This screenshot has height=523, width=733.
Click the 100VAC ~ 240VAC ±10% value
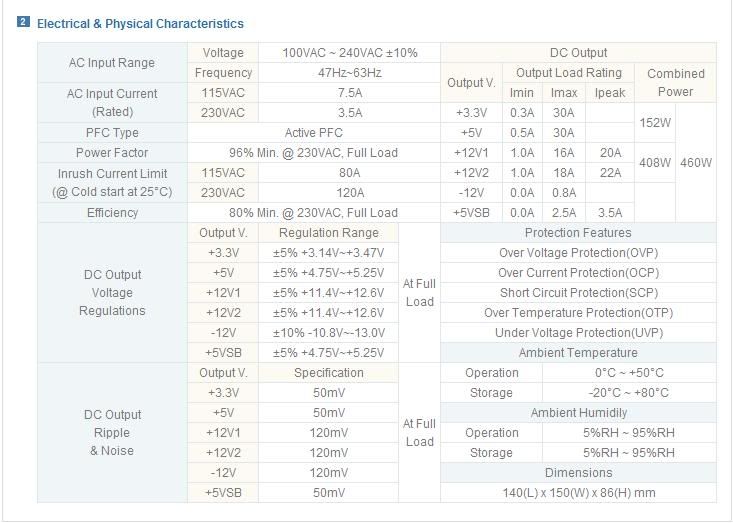[350, 53]
